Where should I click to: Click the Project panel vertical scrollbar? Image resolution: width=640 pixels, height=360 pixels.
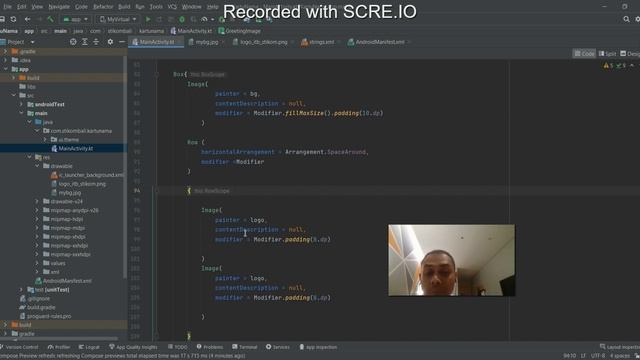[125, 167]
